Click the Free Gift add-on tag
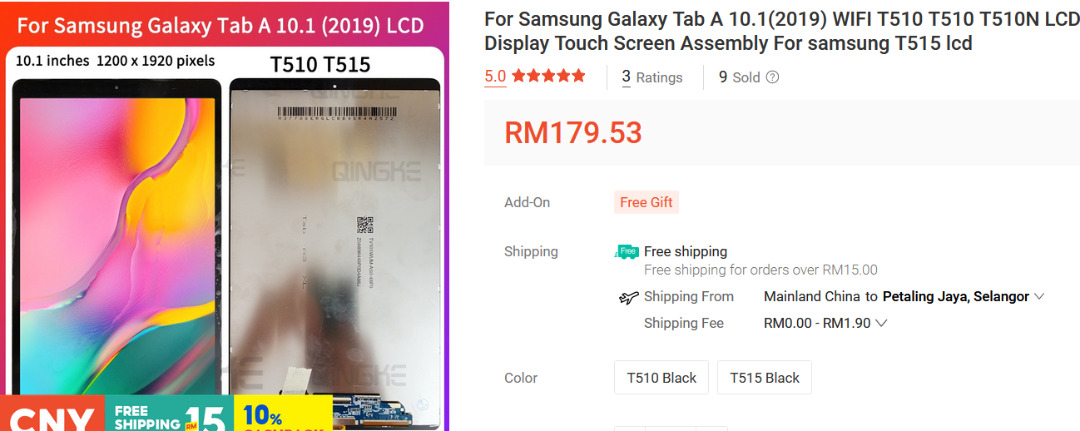This screenshot has width=1080, height=431. tap(646, 202)
